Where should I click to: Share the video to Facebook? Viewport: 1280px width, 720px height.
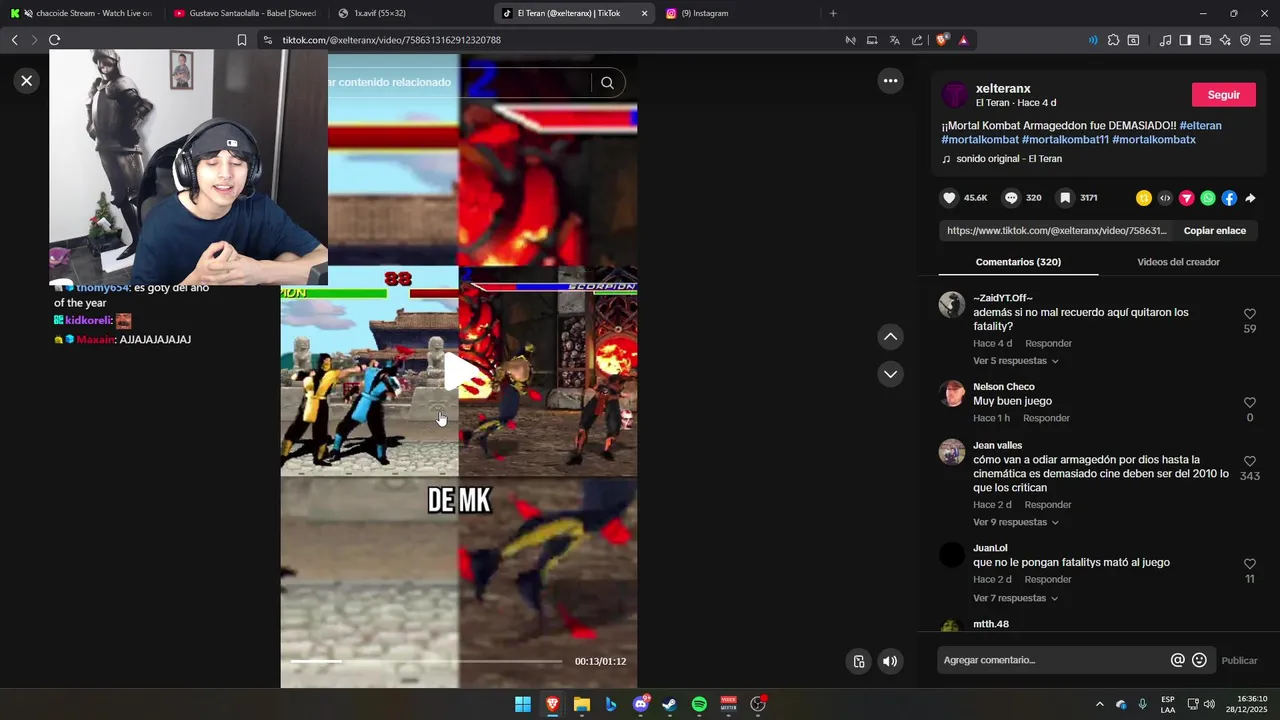pos(1229,198)
